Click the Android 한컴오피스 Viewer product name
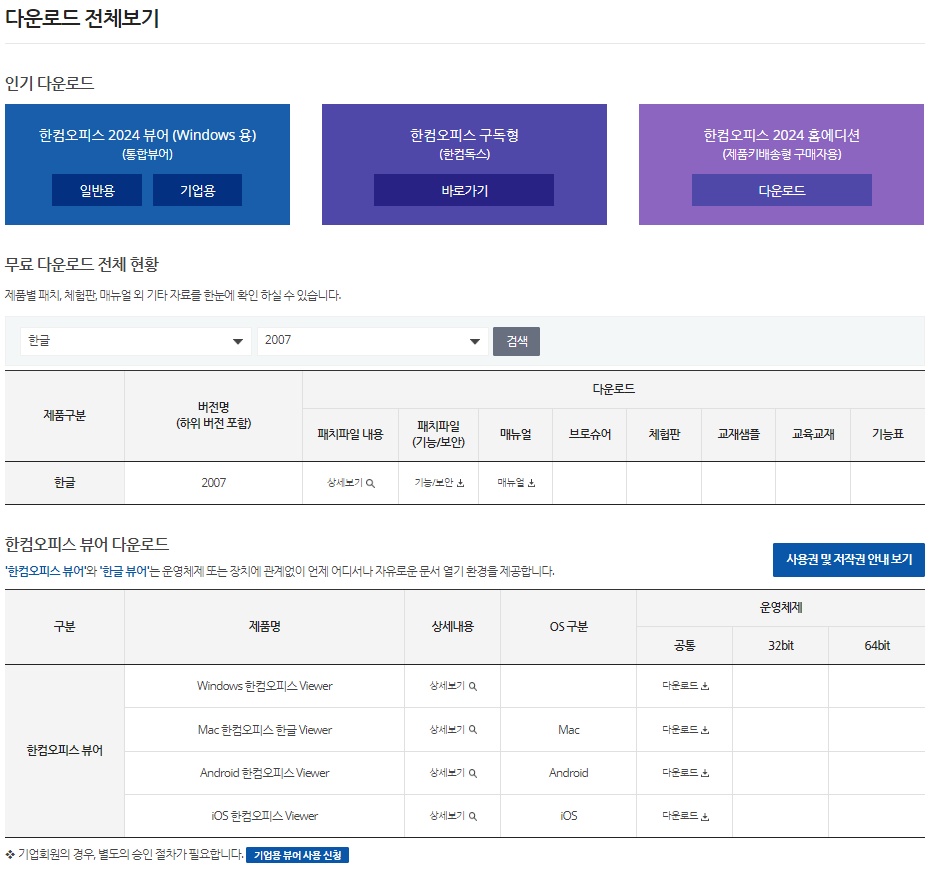This screenshot has width=935, height=878. (x=265, y=773)
